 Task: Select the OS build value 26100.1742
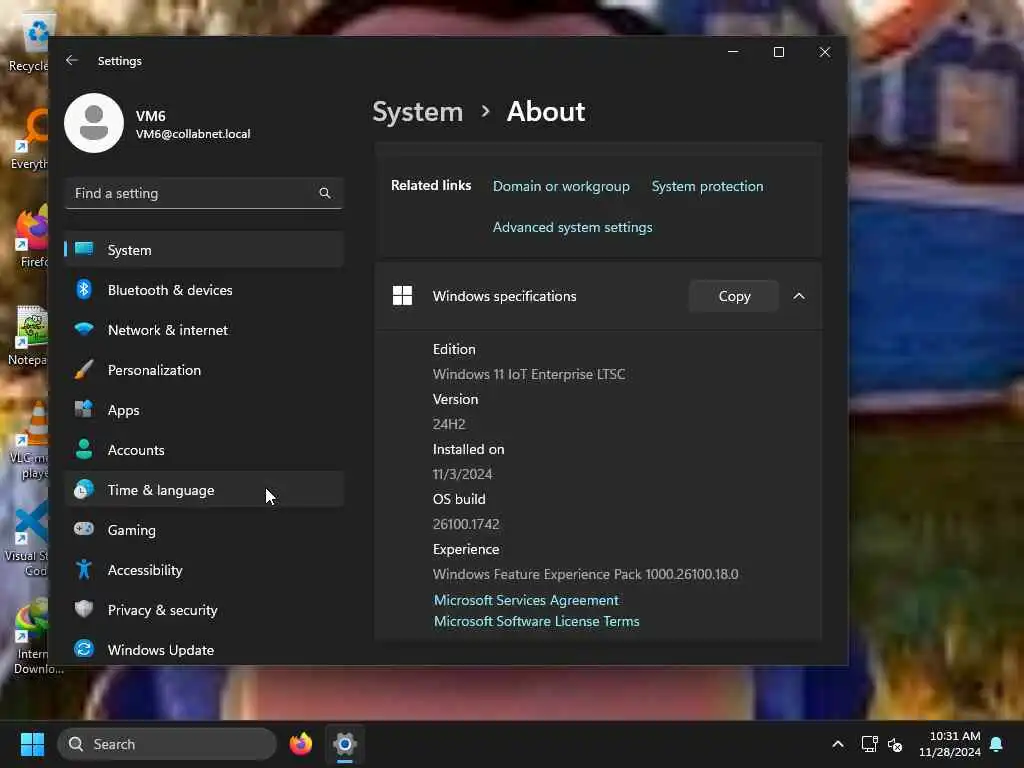(x=466, y=524)
